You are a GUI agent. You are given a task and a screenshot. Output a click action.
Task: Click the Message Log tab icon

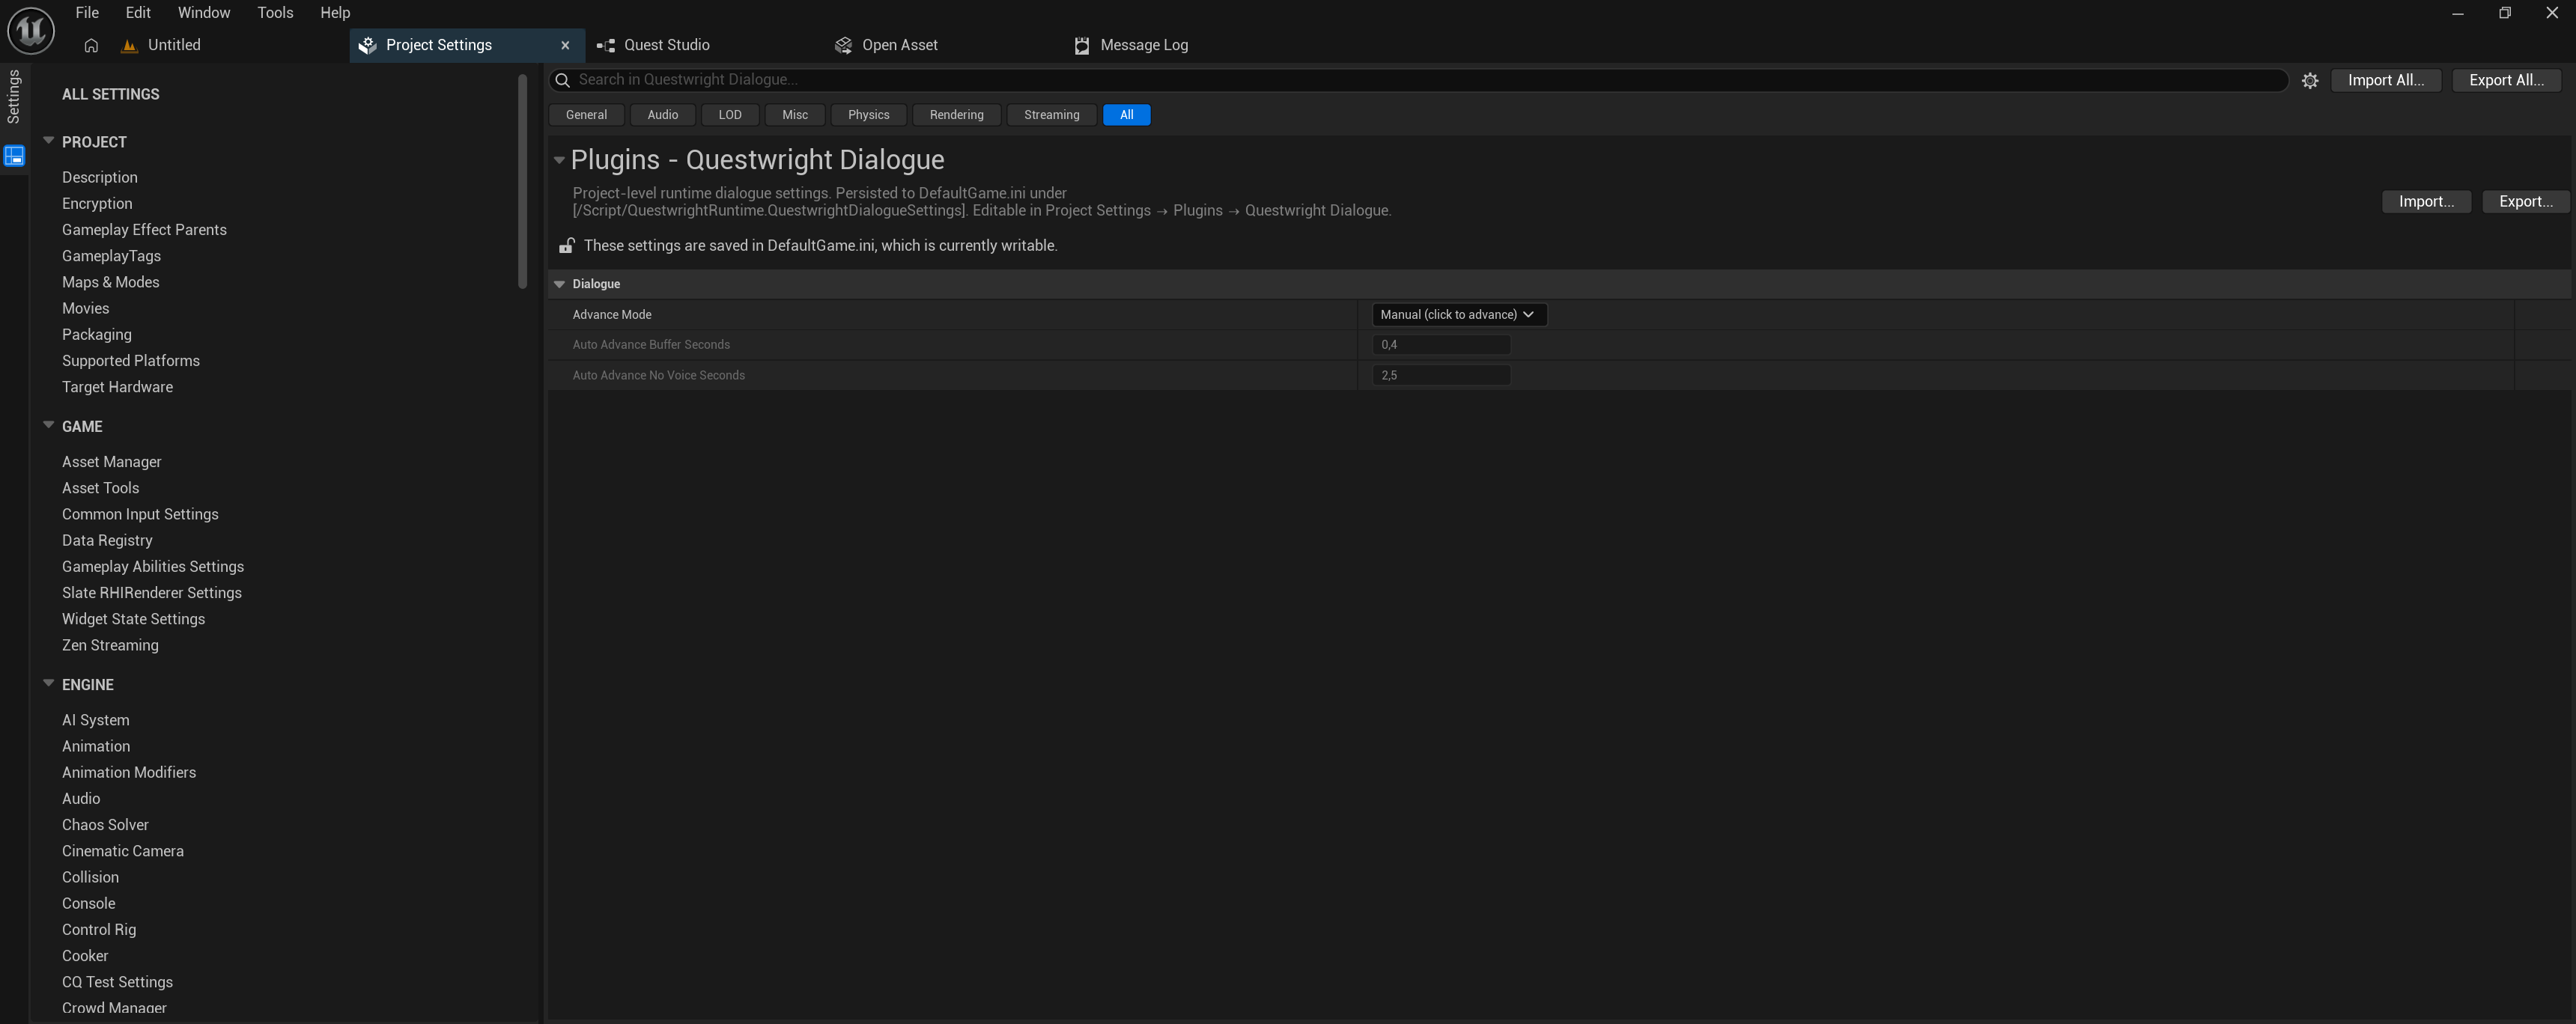pyautogui.click(x=1081, y=45)
